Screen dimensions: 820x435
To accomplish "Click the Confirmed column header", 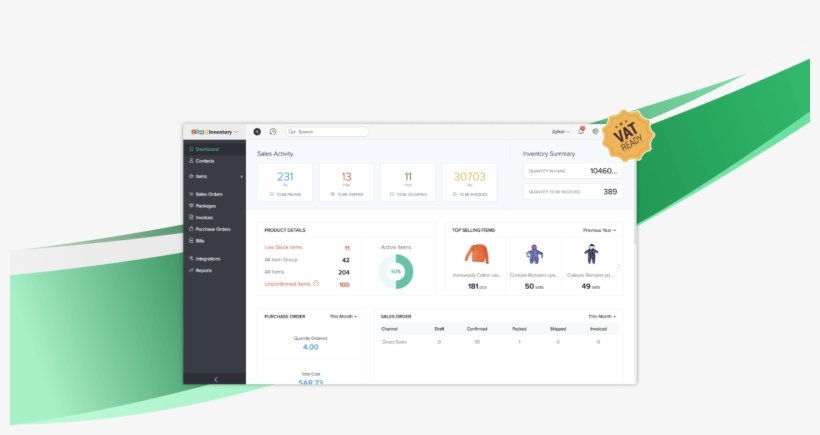I will pos(477,329).
